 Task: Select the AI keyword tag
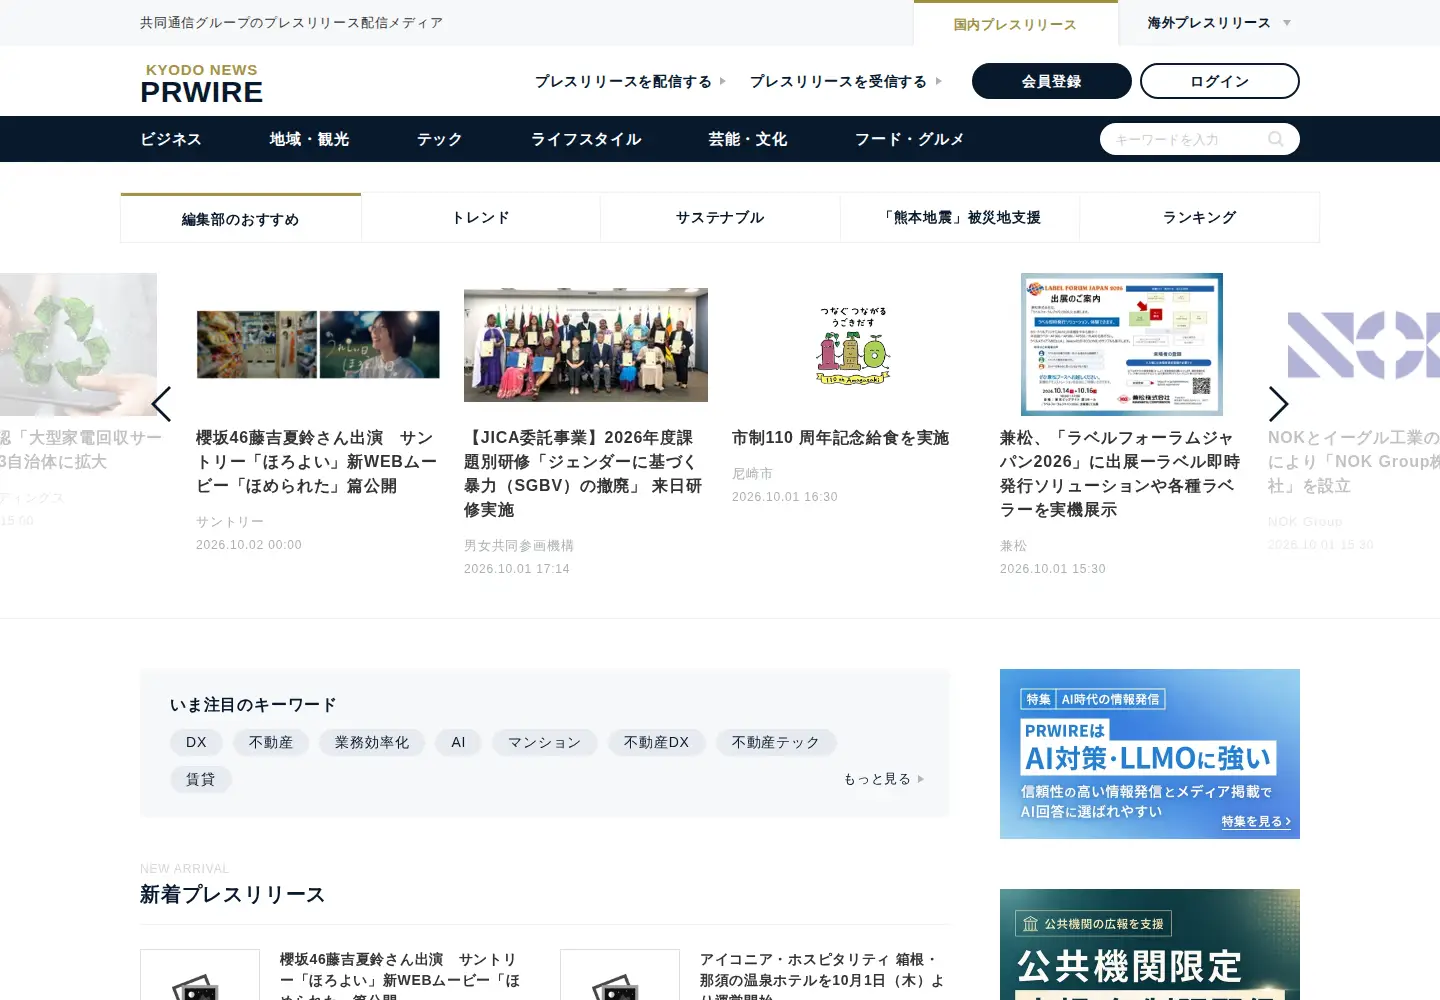[x=458, y=742]
